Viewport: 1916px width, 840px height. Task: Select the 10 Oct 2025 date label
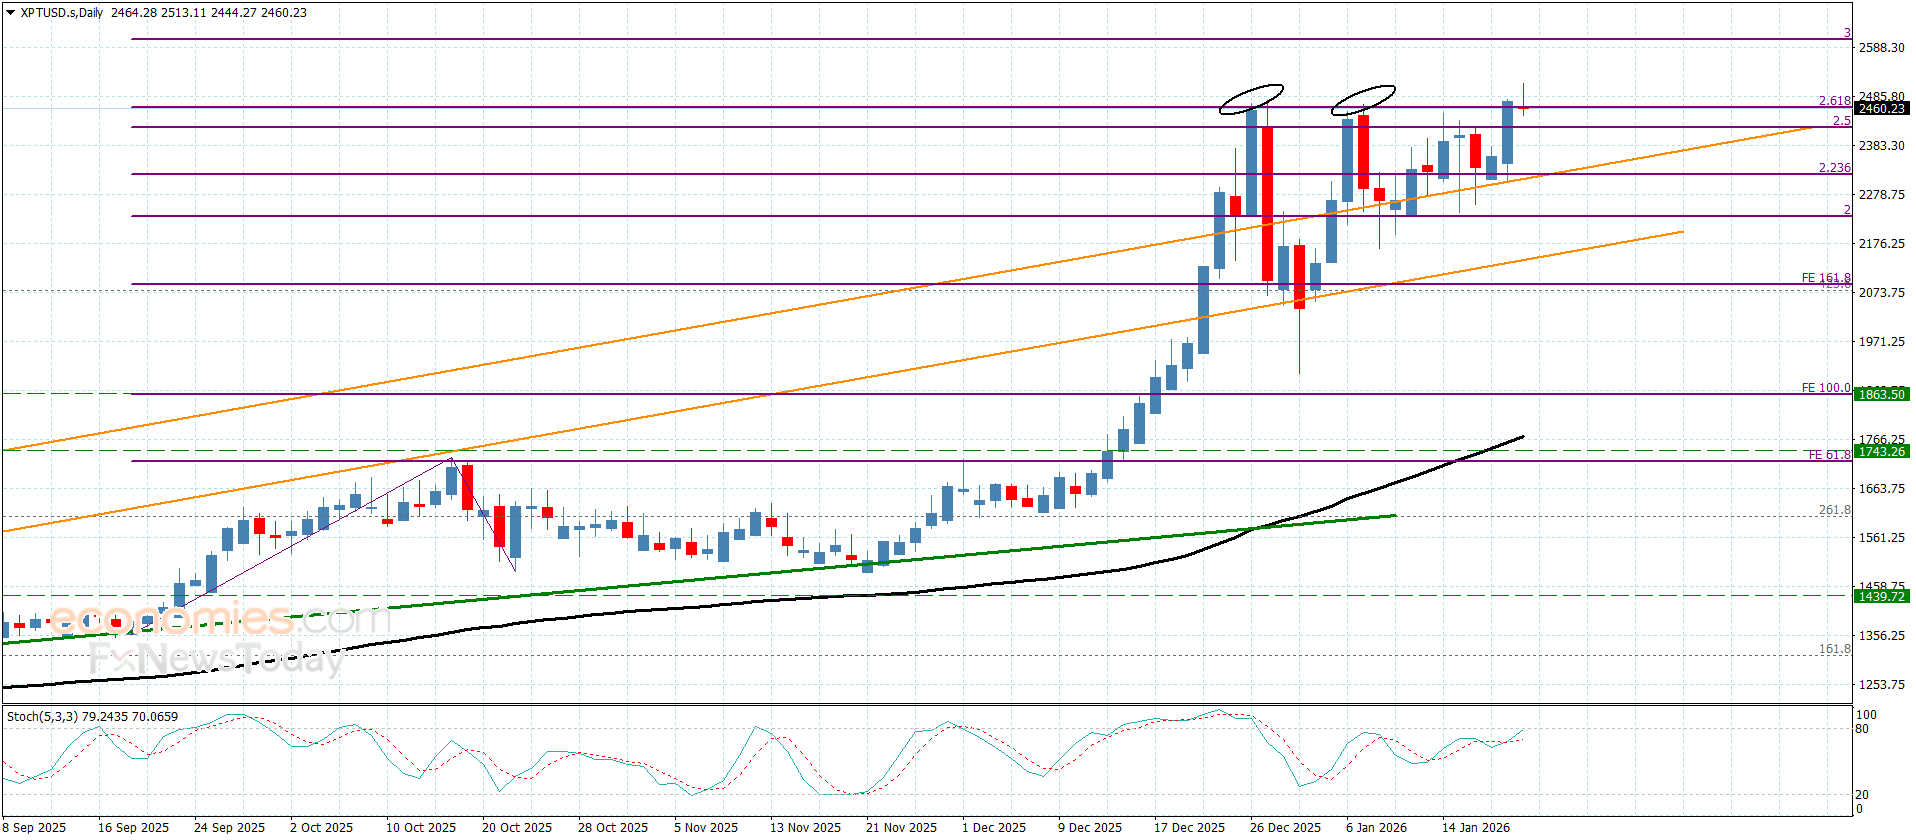click(x=421, y=827)
